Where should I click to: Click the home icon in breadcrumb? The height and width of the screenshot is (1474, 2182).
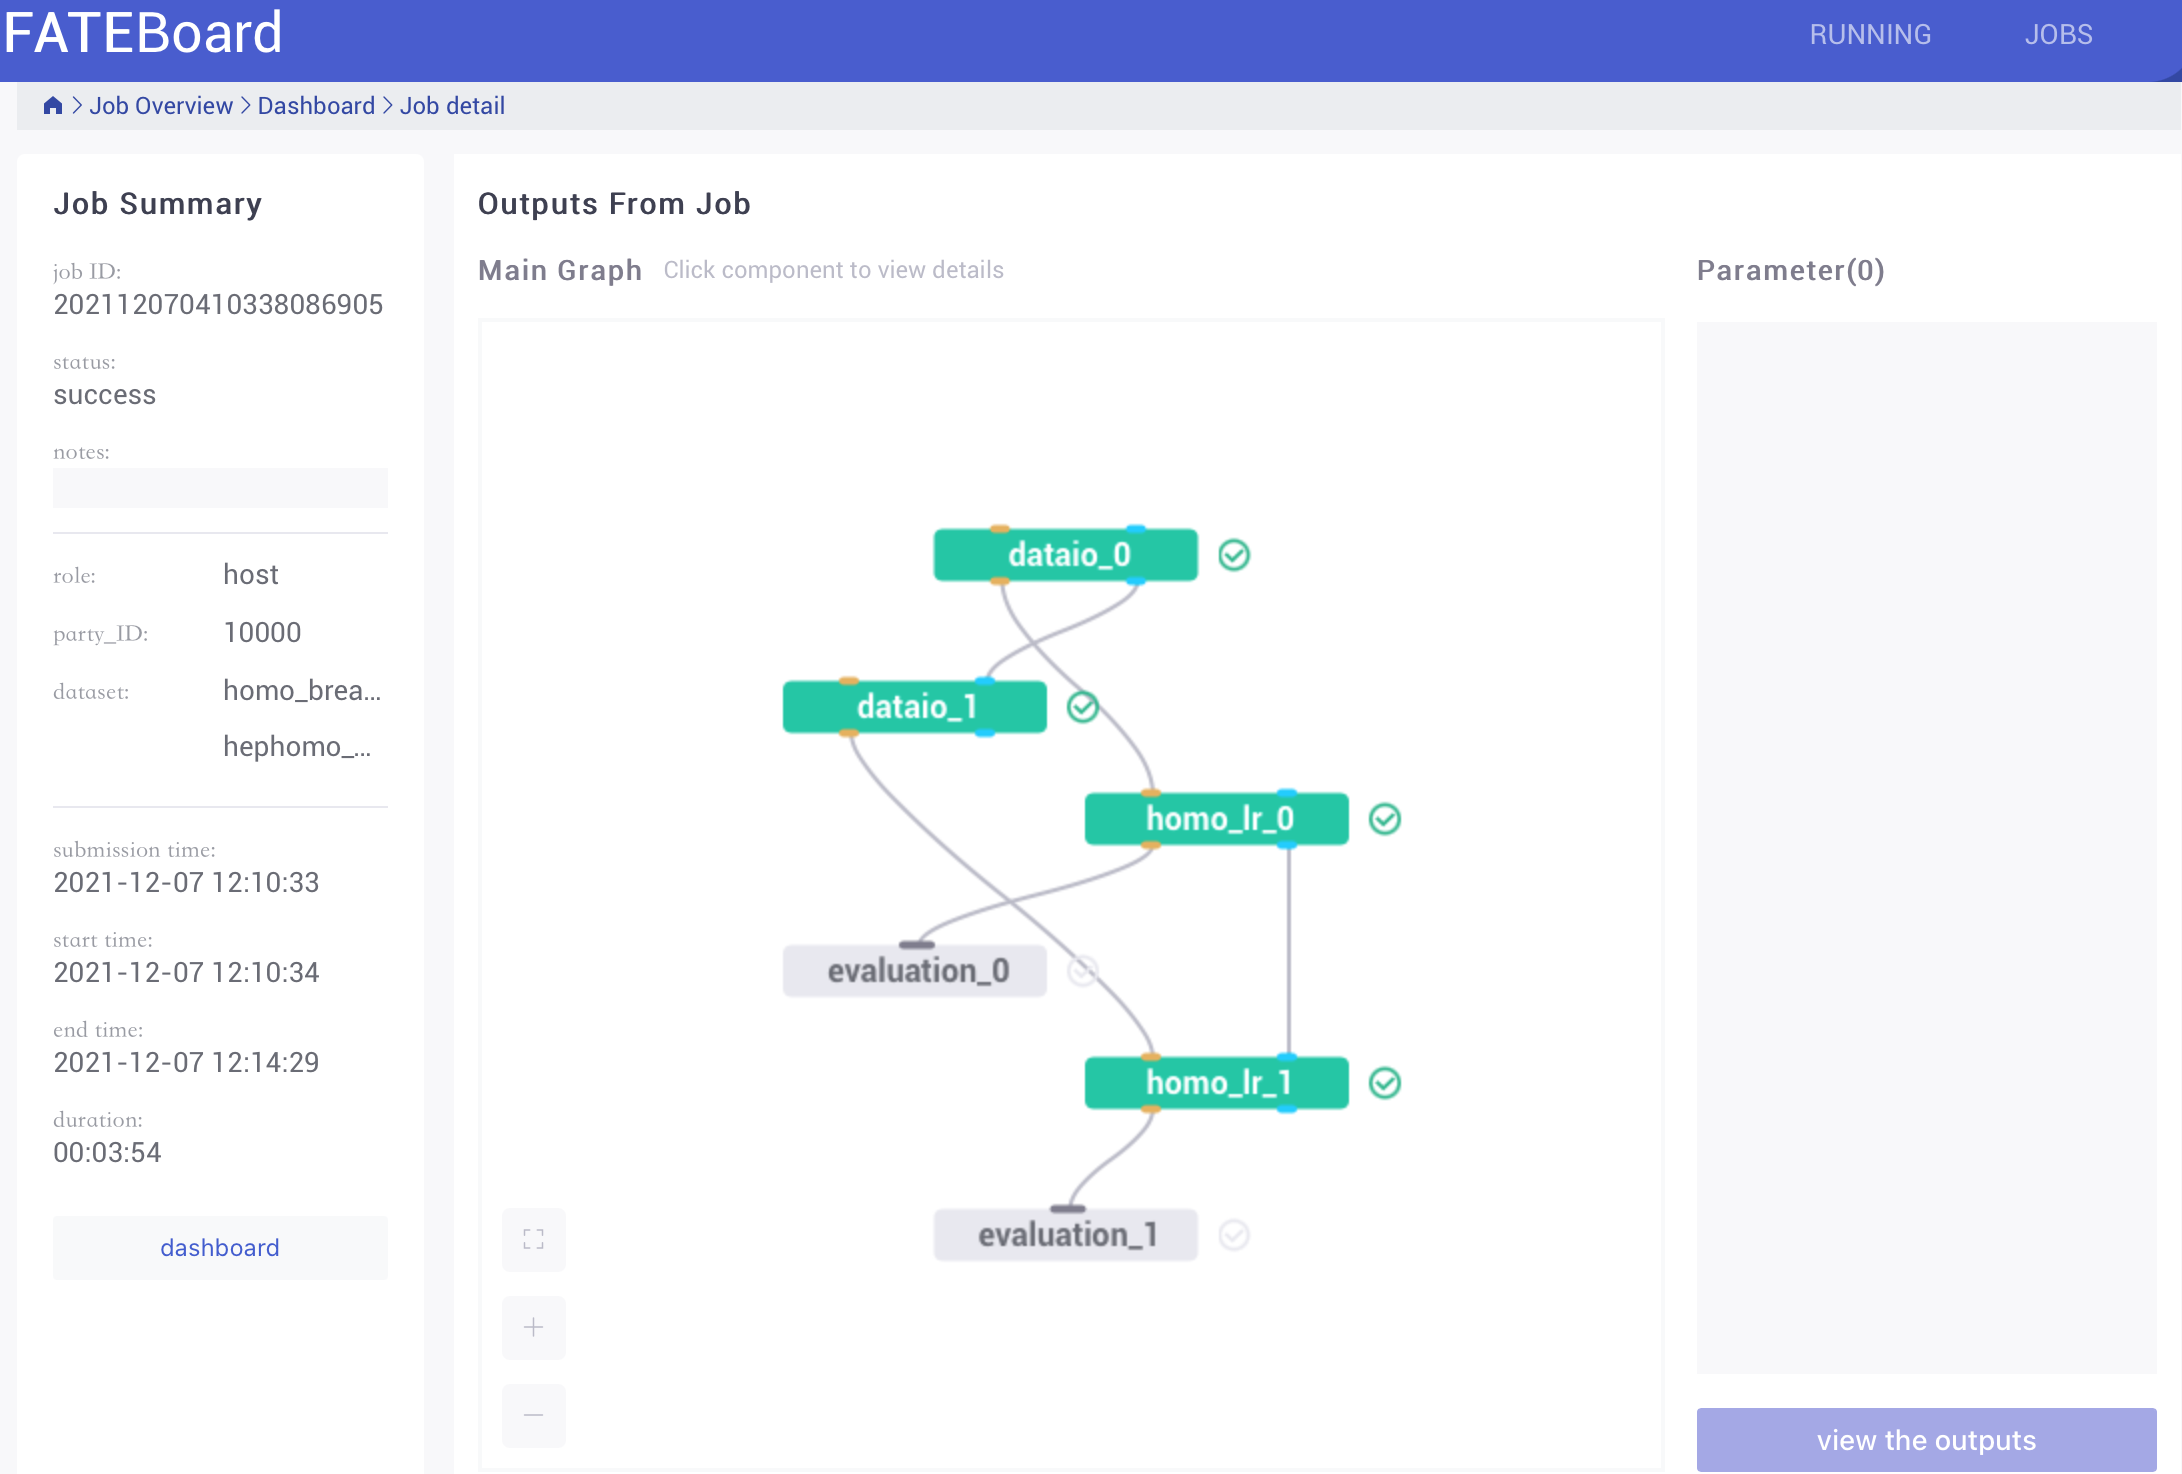point(53,105)
